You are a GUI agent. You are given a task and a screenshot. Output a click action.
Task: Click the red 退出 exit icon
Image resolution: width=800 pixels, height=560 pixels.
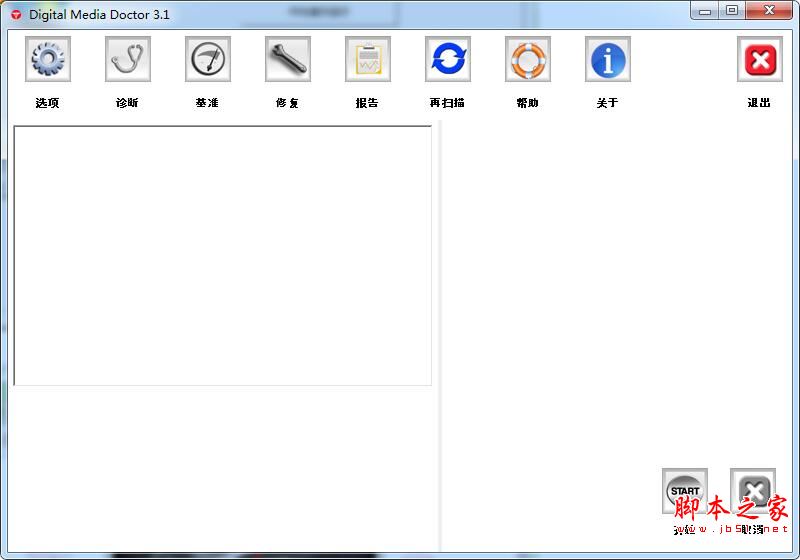click(x=760, y=59)
